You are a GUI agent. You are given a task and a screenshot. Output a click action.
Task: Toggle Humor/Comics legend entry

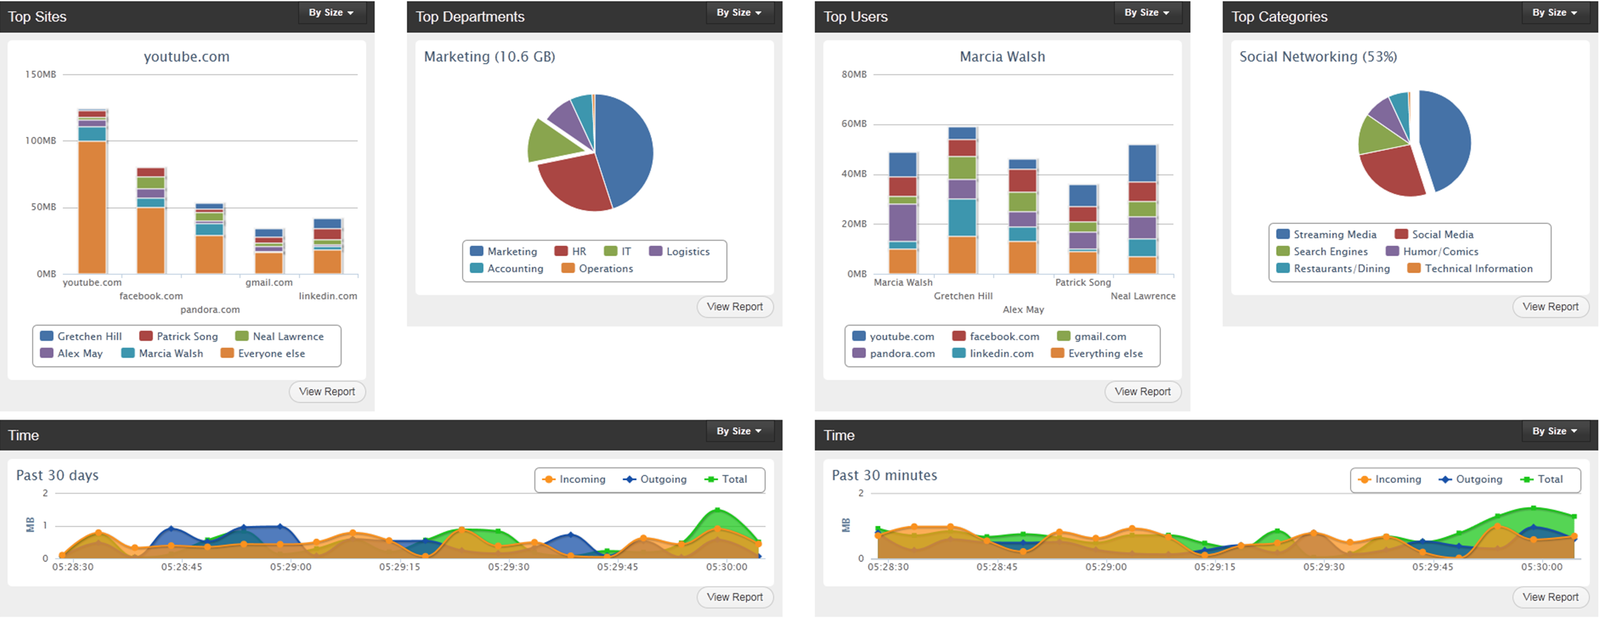point(1432,252)
